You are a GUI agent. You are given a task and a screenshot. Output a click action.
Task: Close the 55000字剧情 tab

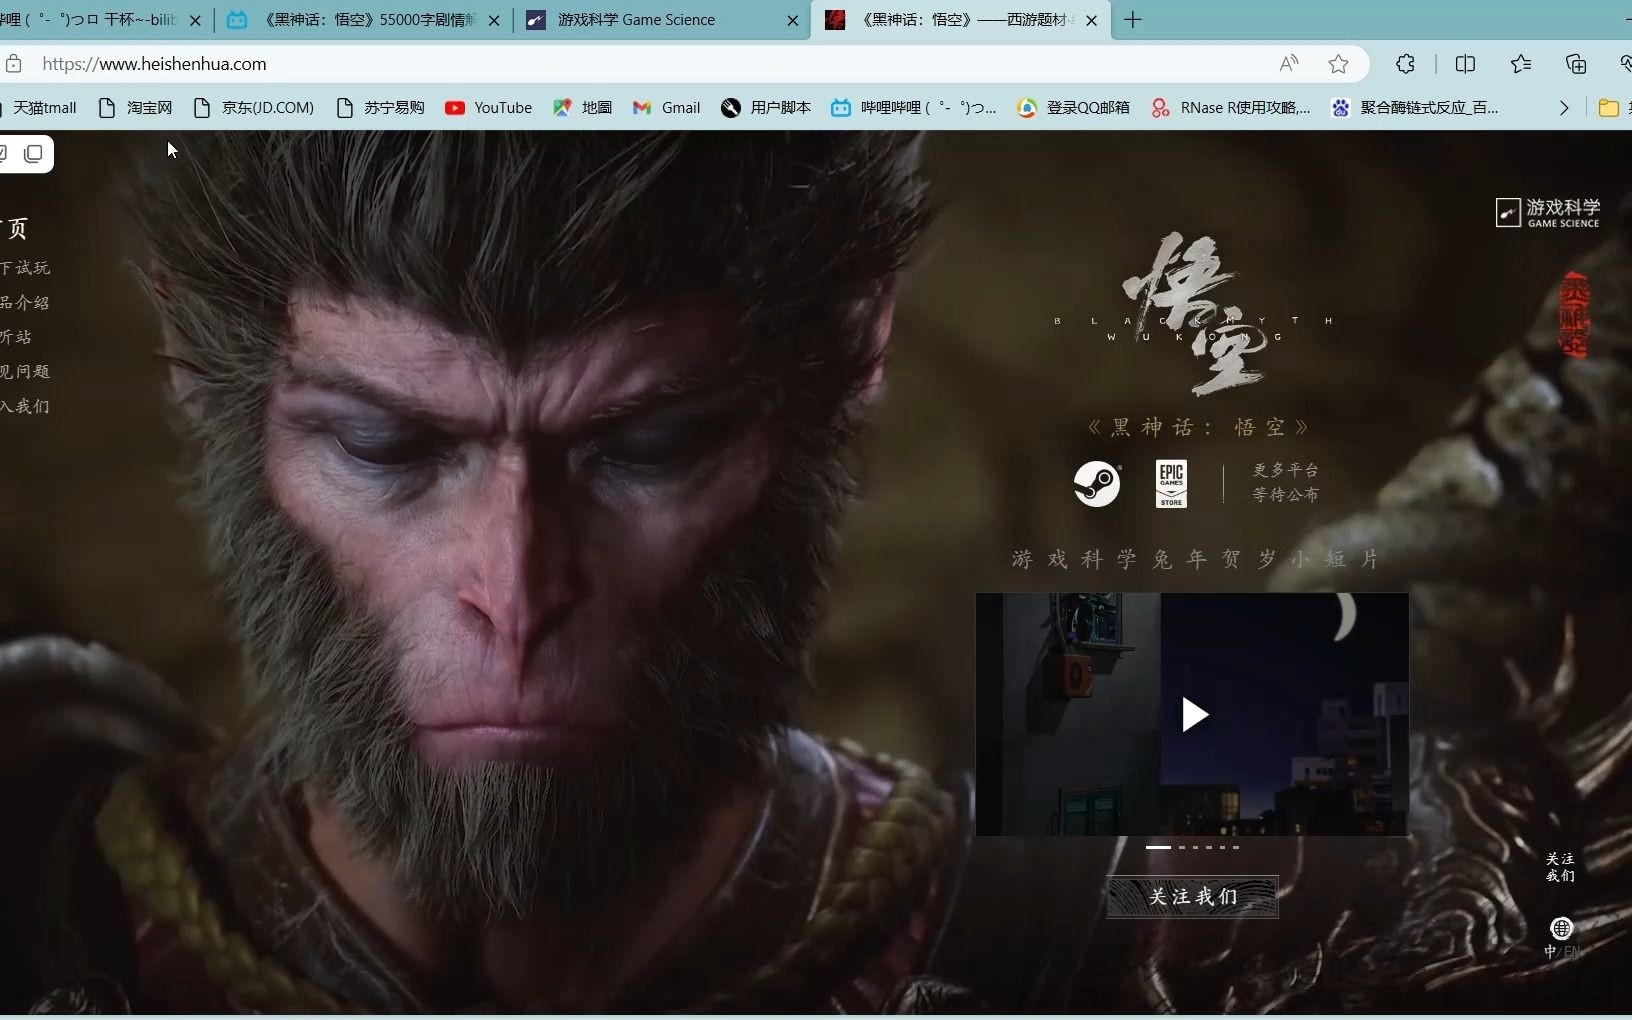point(494,20)
